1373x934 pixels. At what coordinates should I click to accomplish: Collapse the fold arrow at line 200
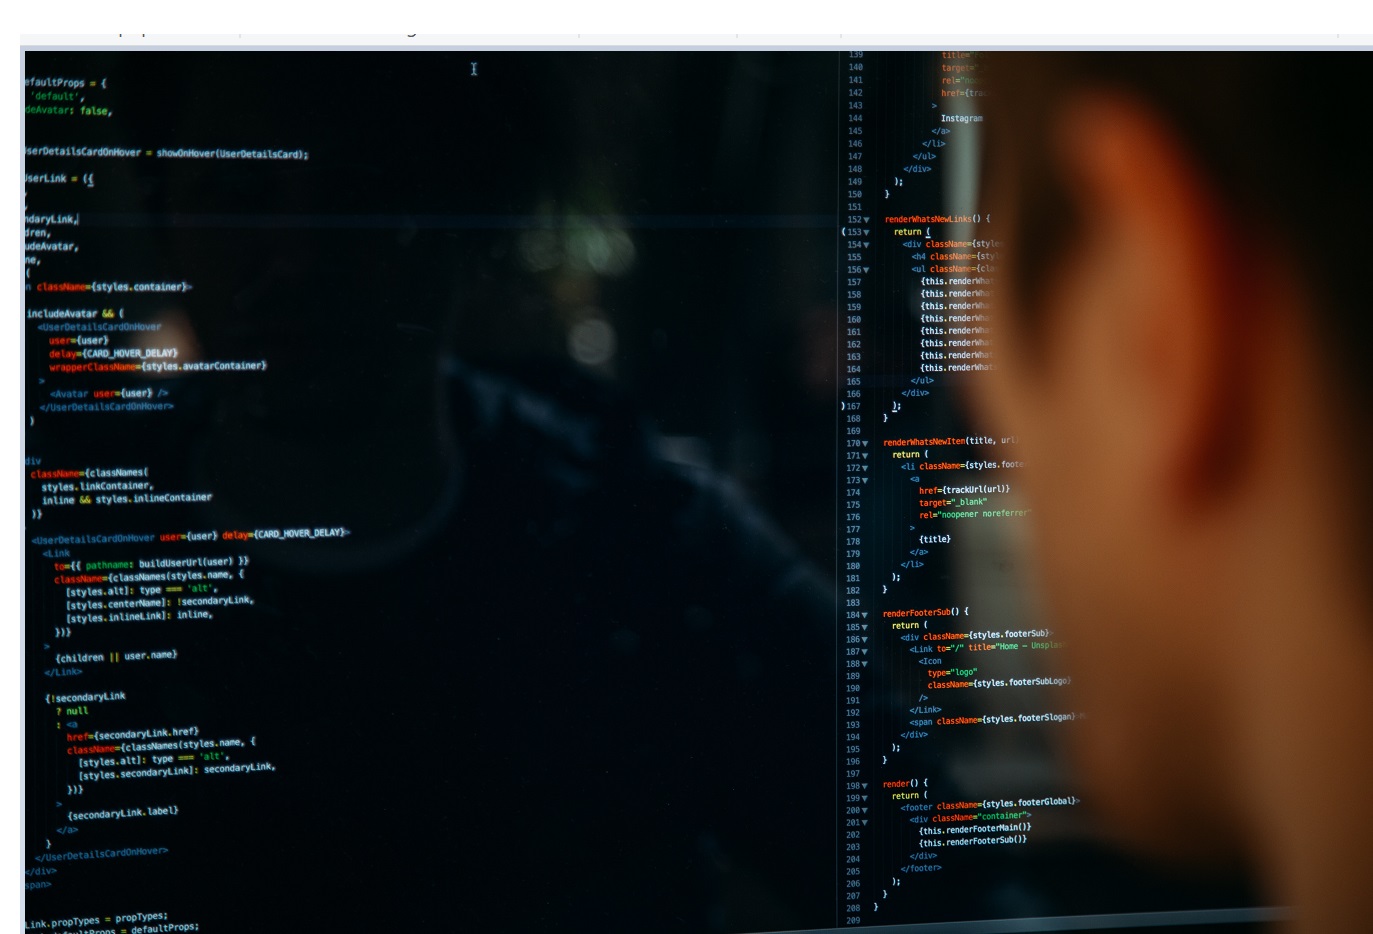pos(864,811)
